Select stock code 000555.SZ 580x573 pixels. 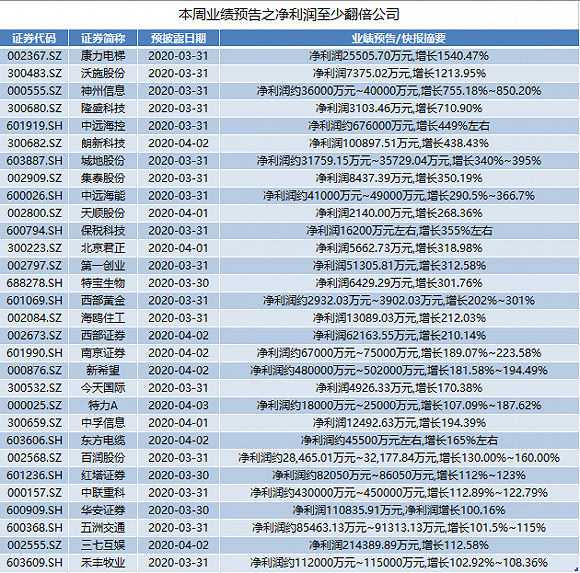(34, 91)
